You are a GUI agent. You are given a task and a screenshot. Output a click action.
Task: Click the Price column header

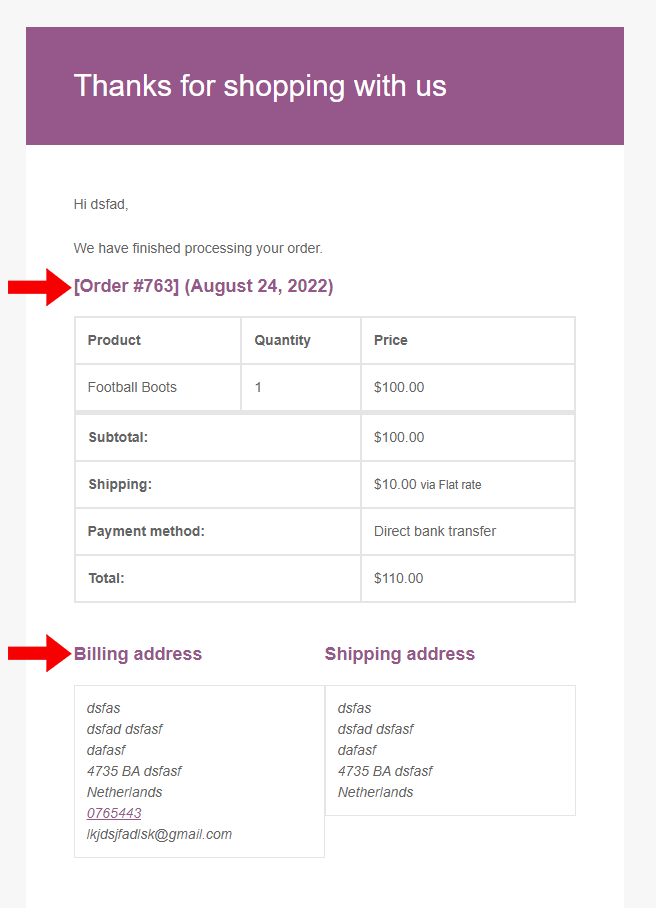[390, 340]
